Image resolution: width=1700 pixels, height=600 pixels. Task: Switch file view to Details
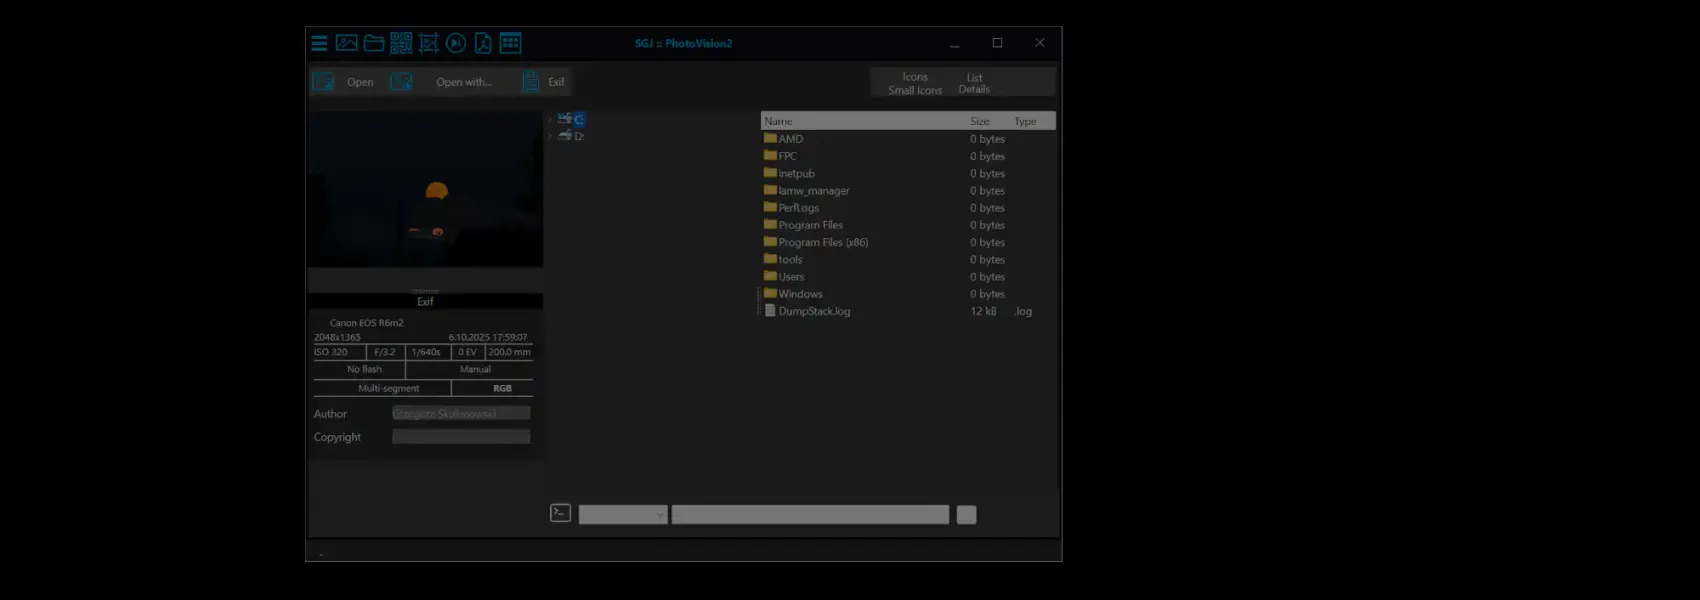coord(974,90)
